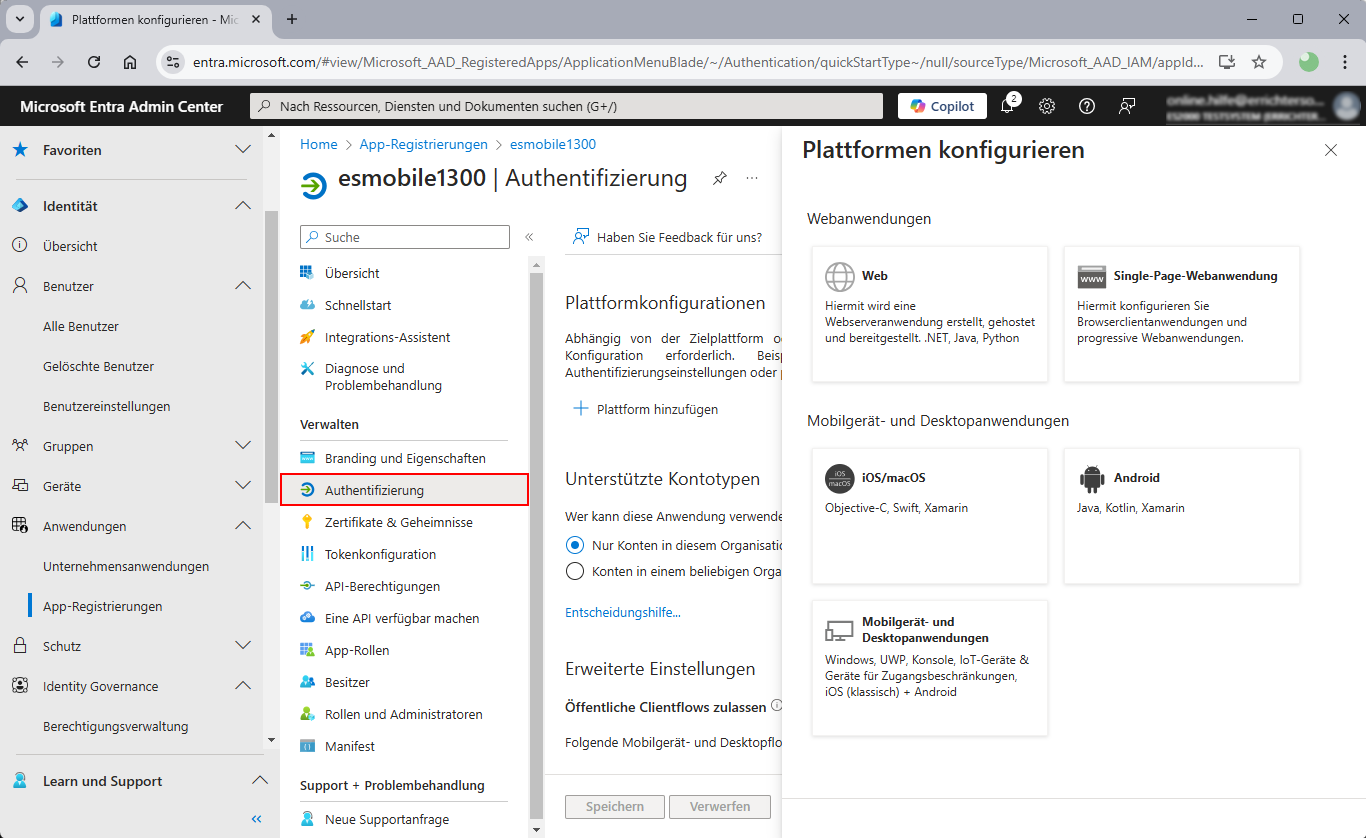
Task: Click the Identity Governance icon
Action: 20,686
